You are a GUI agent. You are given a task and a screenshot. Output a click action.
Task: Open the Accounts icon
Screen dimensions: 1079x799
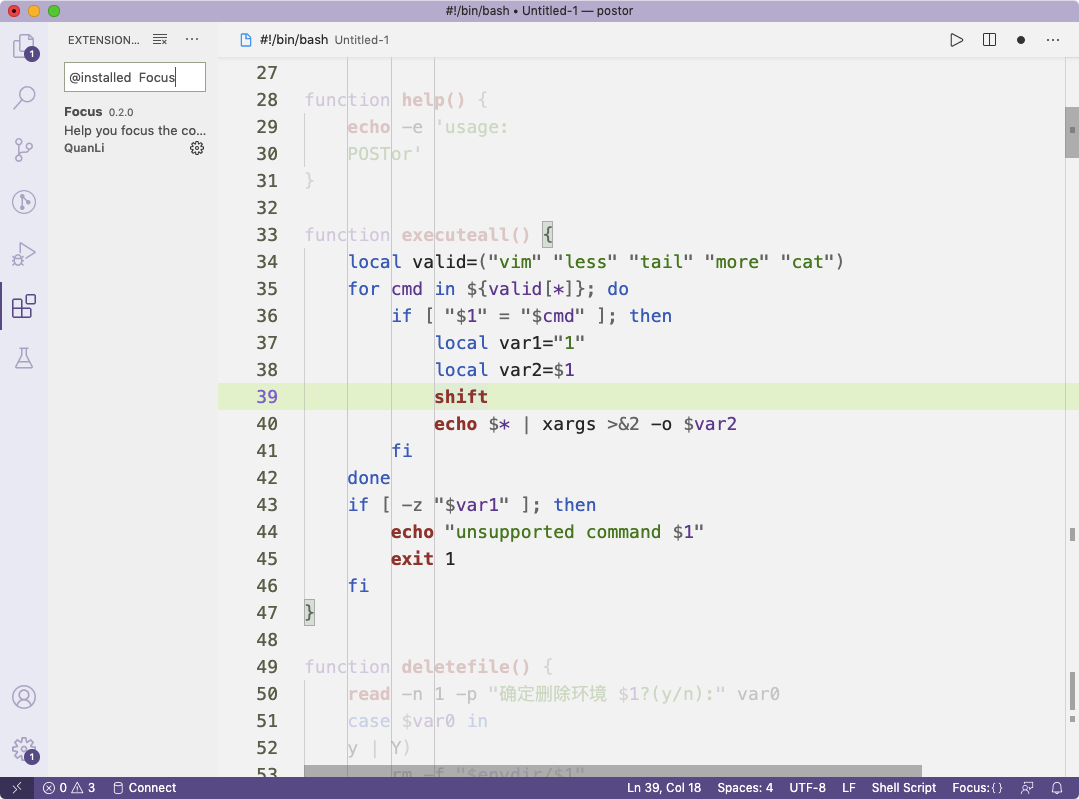click(24, 697)
